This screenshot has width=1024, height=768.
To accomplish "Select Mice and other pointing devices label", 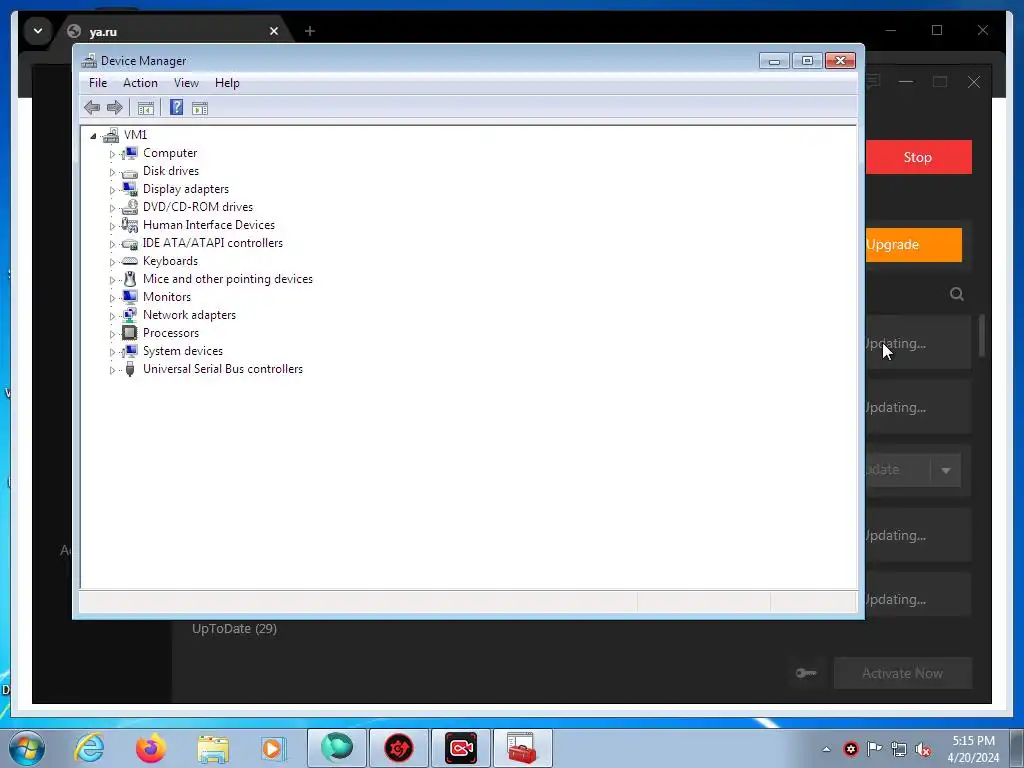I will tap(228, 279).
